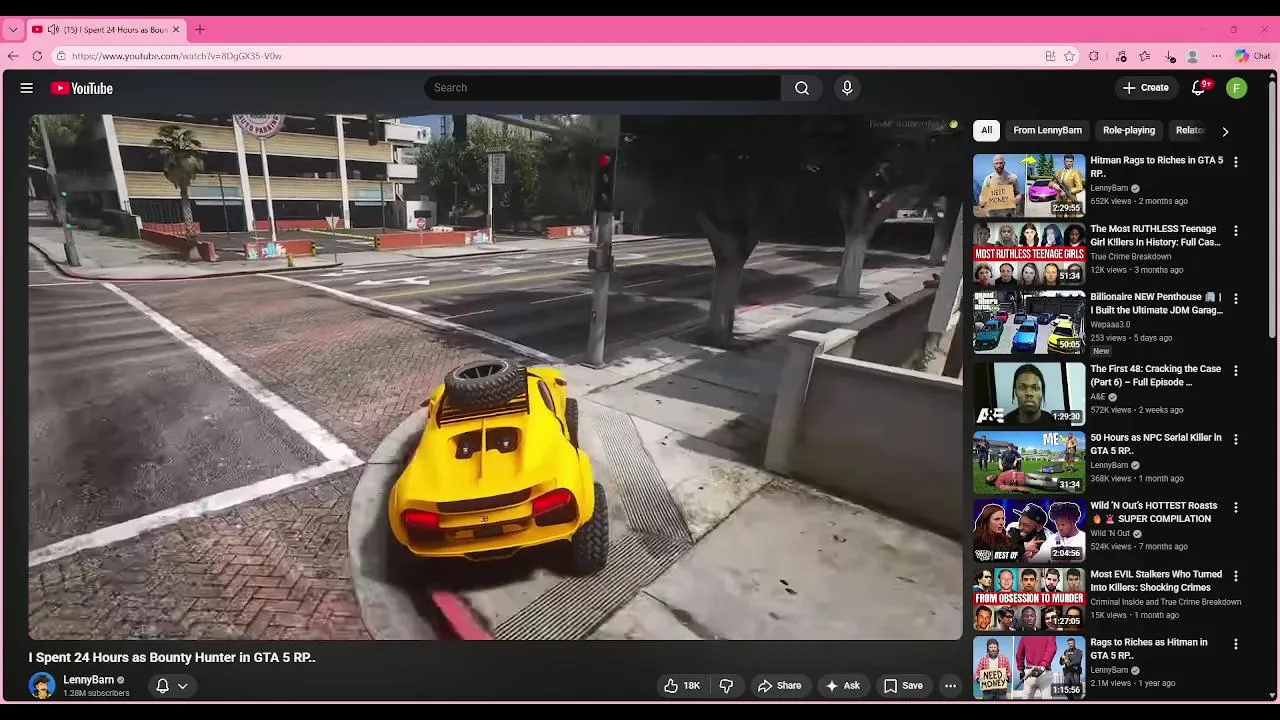The width and height of the screenshot is (1280, 720).
Task: Open the tab actions dropdown at far left
Action: (13, 30)
